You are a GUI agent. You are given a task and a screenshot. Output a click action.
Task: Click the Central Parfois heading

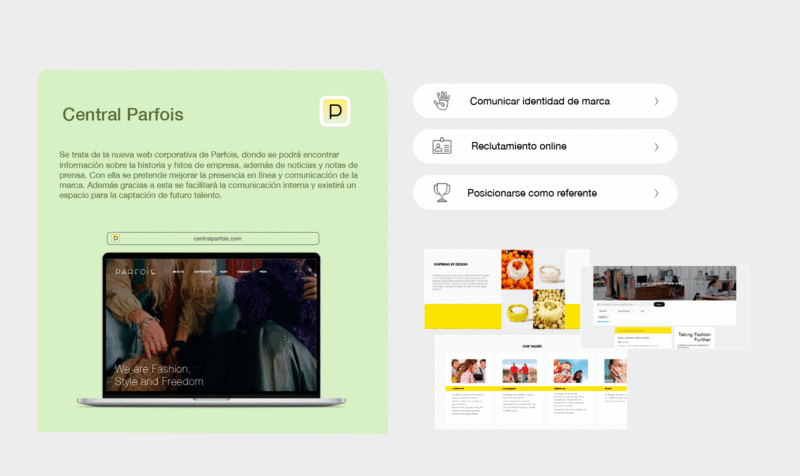point(122,114)
